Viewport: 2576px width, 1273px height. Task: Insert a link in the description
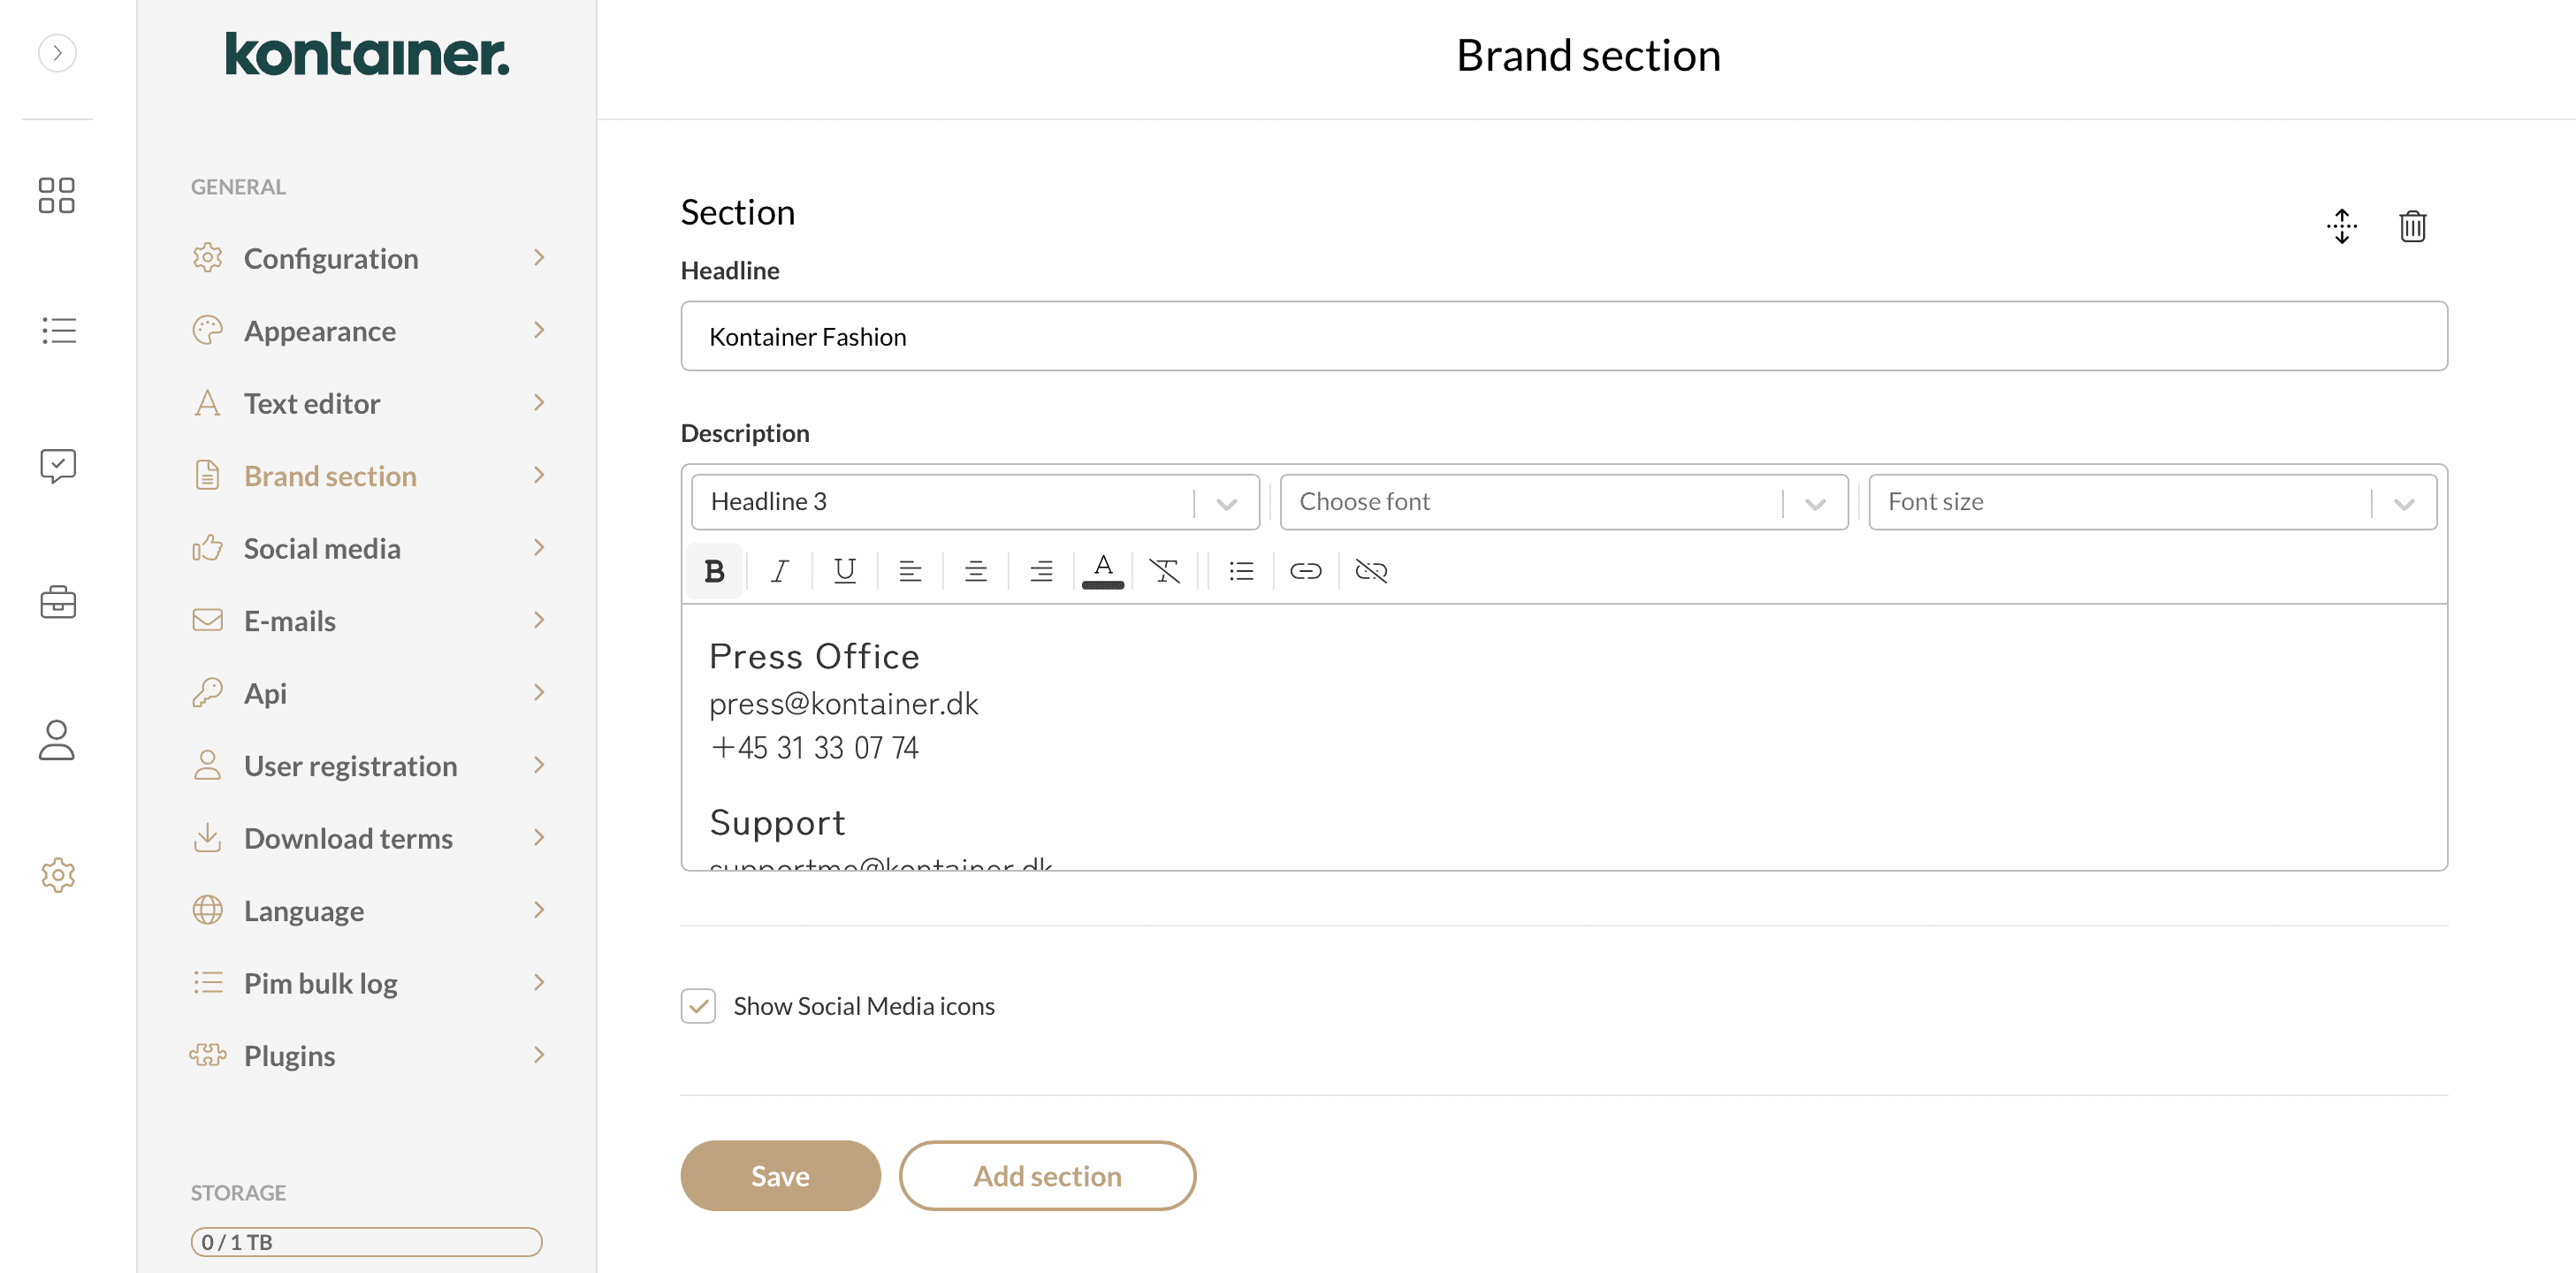pyautogui.click(x=1306, y=570)
